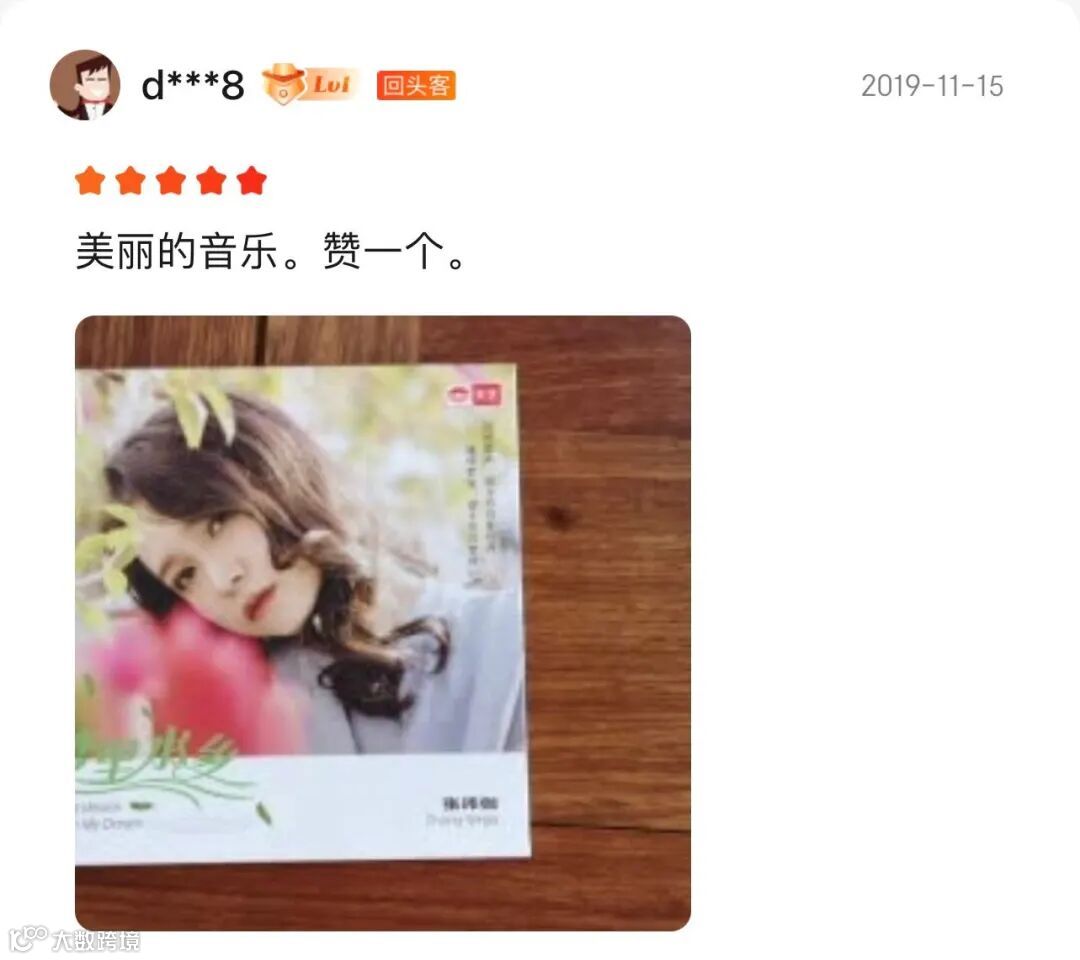
Task: Click the cowboy hat level badge icon
Action: tap(284, 84)
